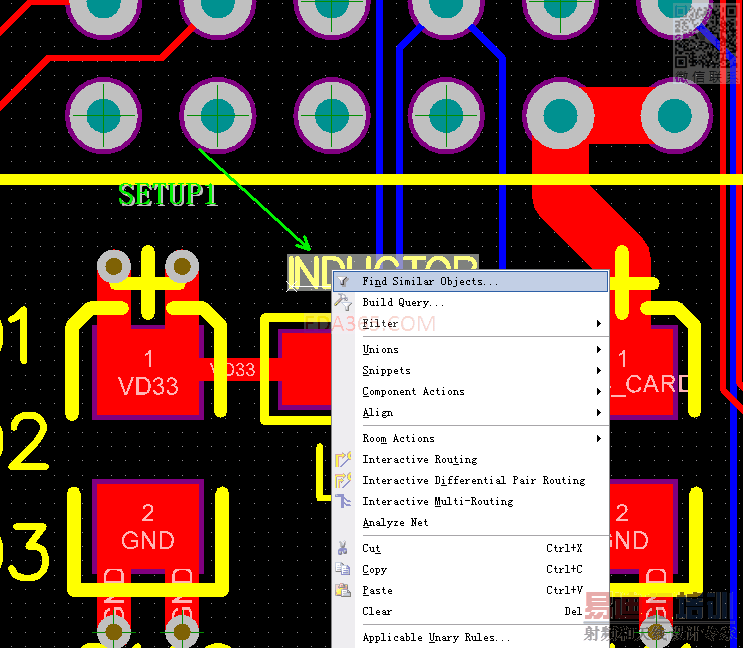This screenshot has width=743, height=648.
Task: Open the Component Actions submenu
Action: click(x=471, y=392)
